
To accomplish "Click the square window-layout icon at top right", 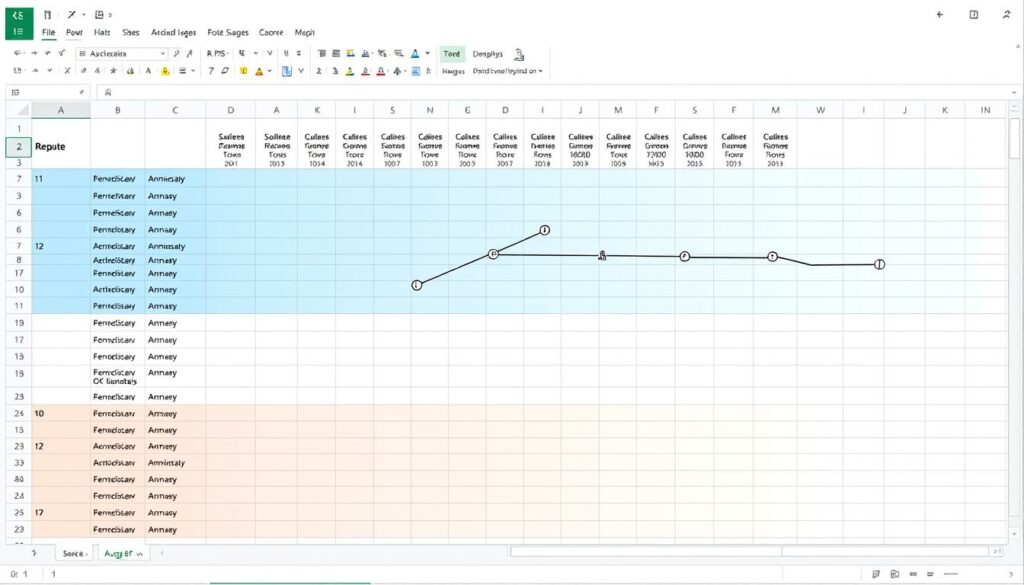I will [974, 14].
